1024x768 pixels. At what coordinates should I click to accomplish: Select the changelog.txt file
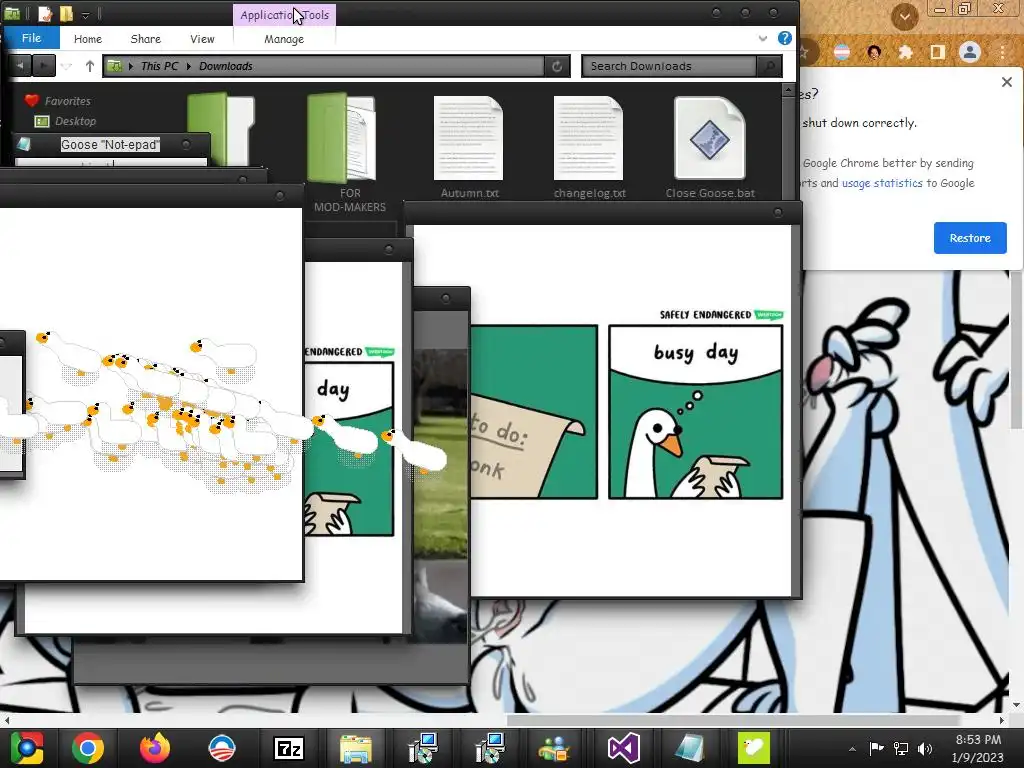[589, 147]
